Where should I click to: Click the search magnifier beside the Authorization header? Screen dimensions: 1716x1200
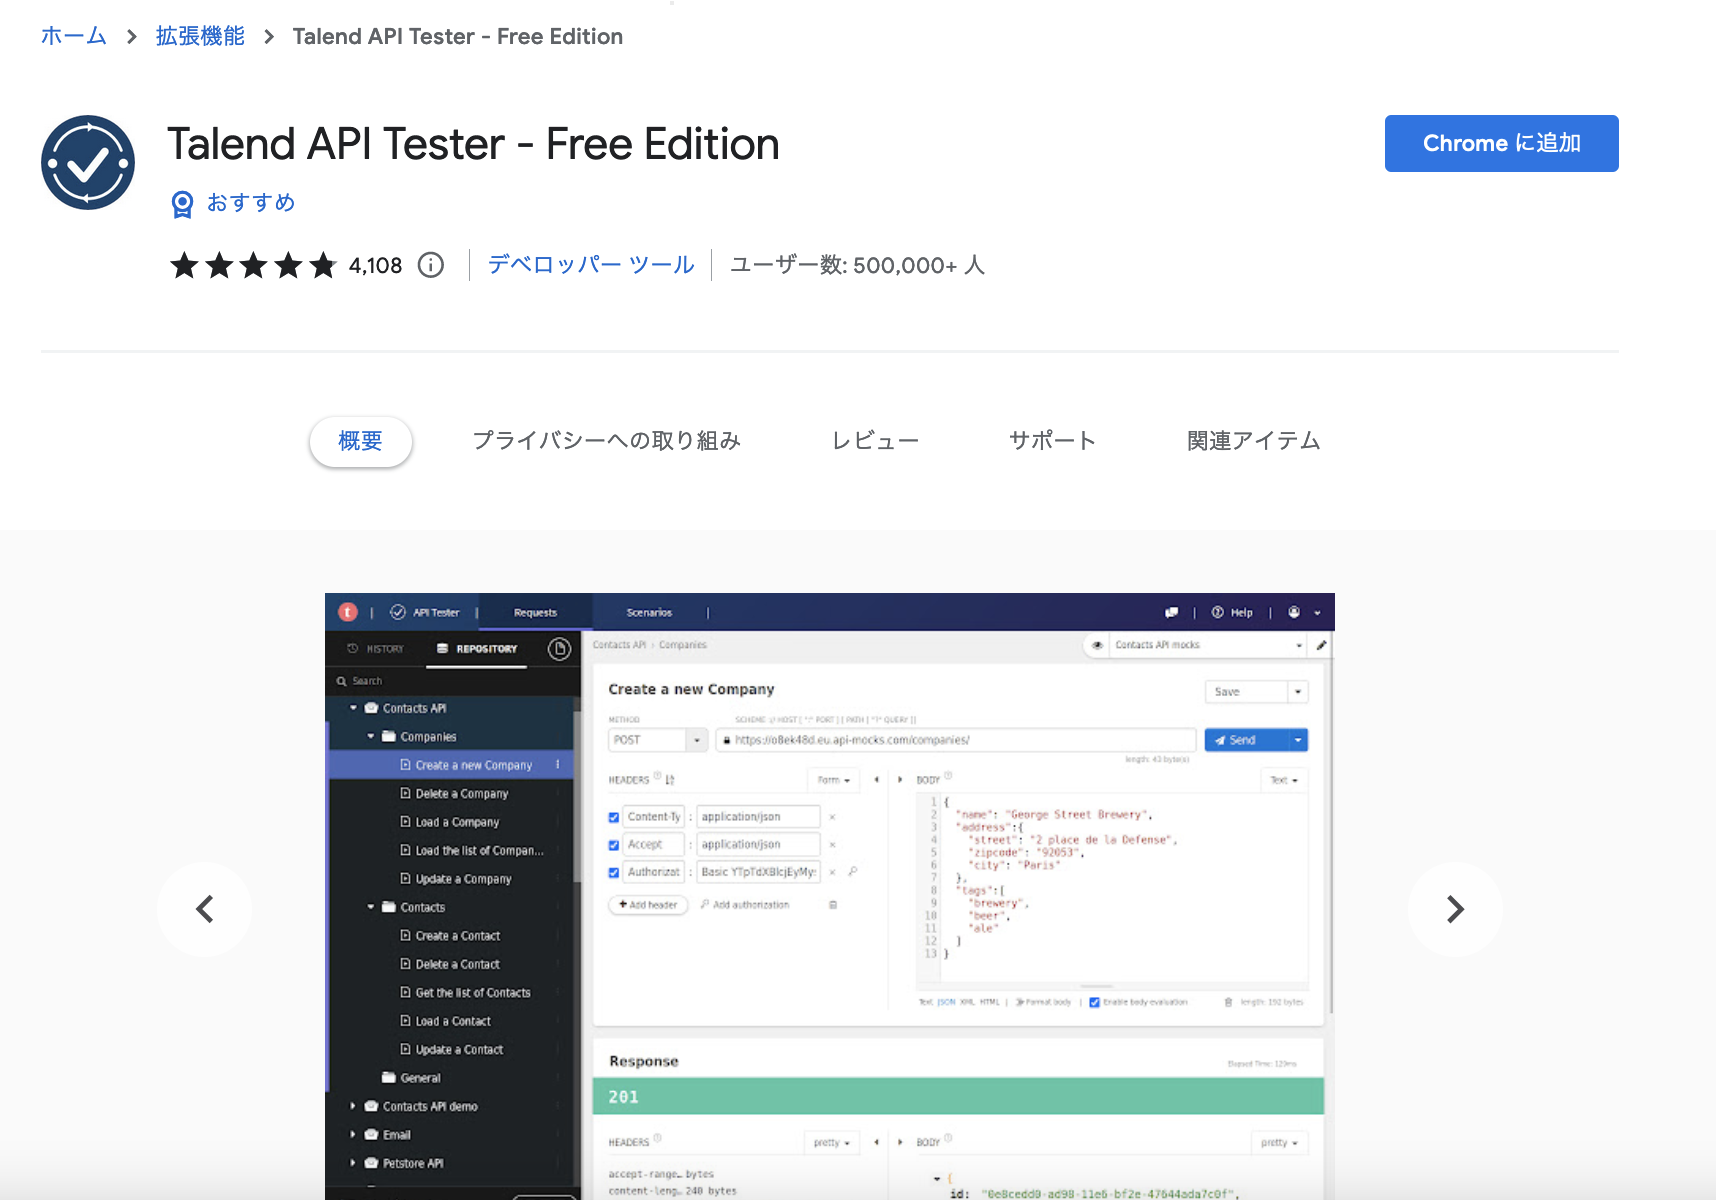pyautogui.click(x=853, y=872)
